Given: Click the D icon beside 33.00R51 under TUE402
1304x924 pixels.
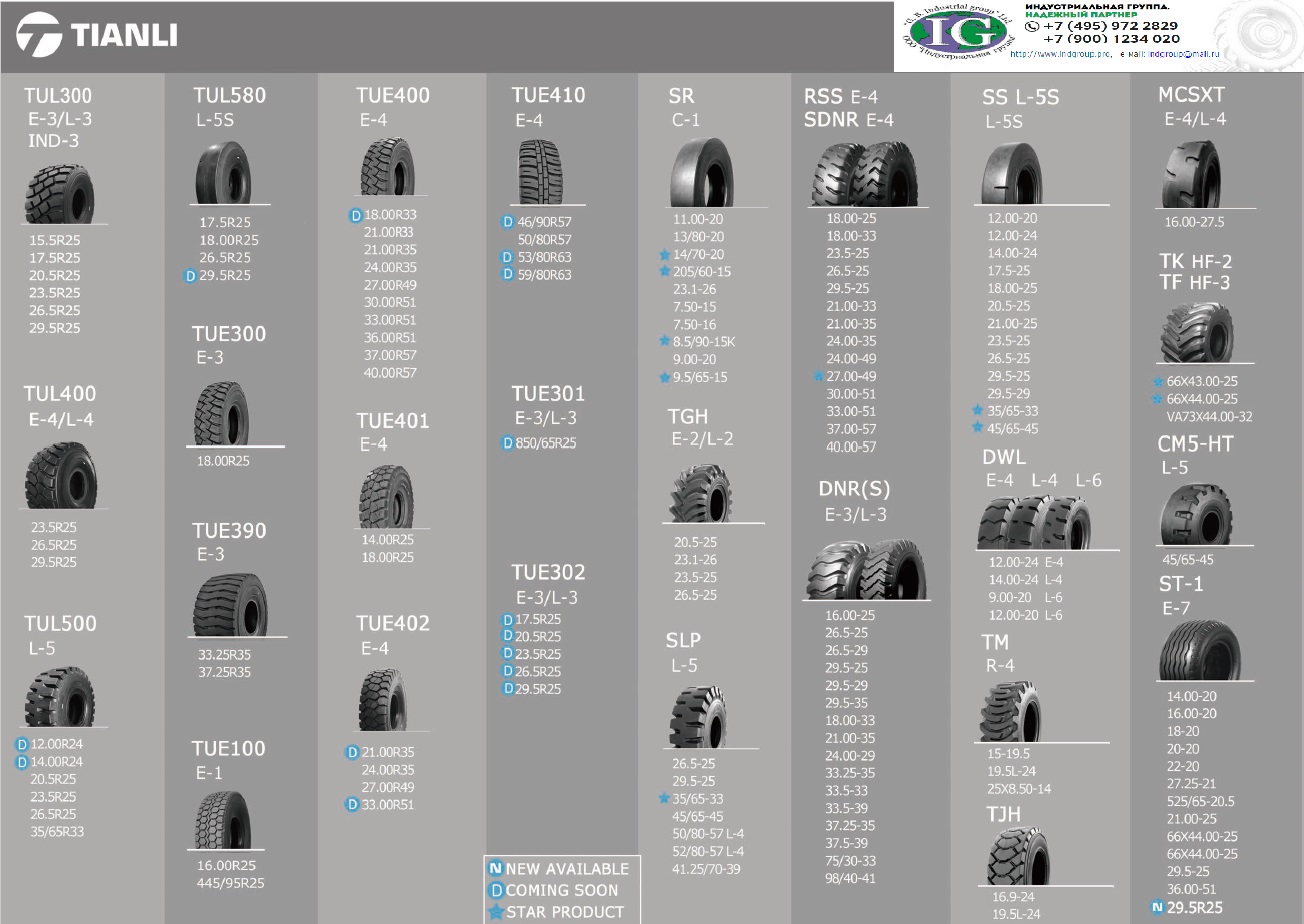Looking at the screenshot, I should point(352,805).
